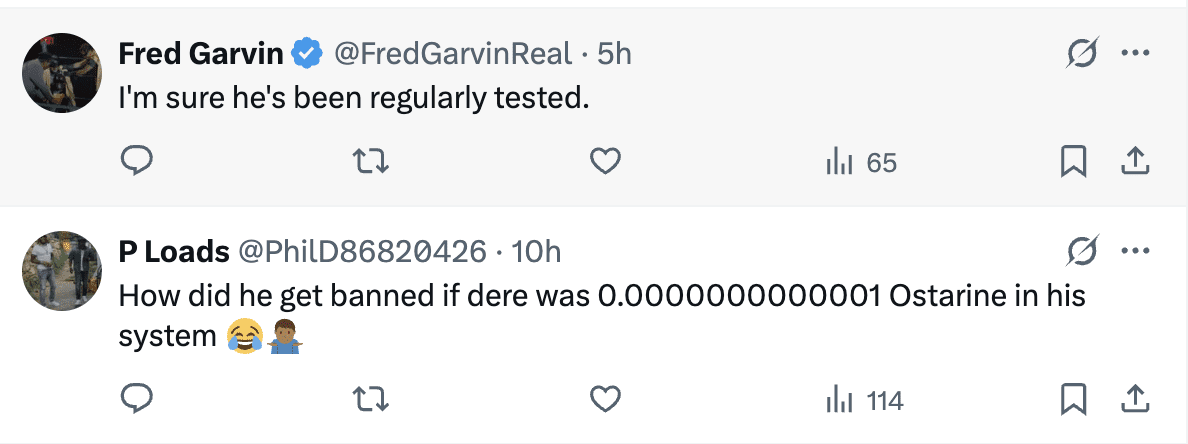
Task: Open Grok action on Fred Garvin's tweet
Action: coord(1081,53)
